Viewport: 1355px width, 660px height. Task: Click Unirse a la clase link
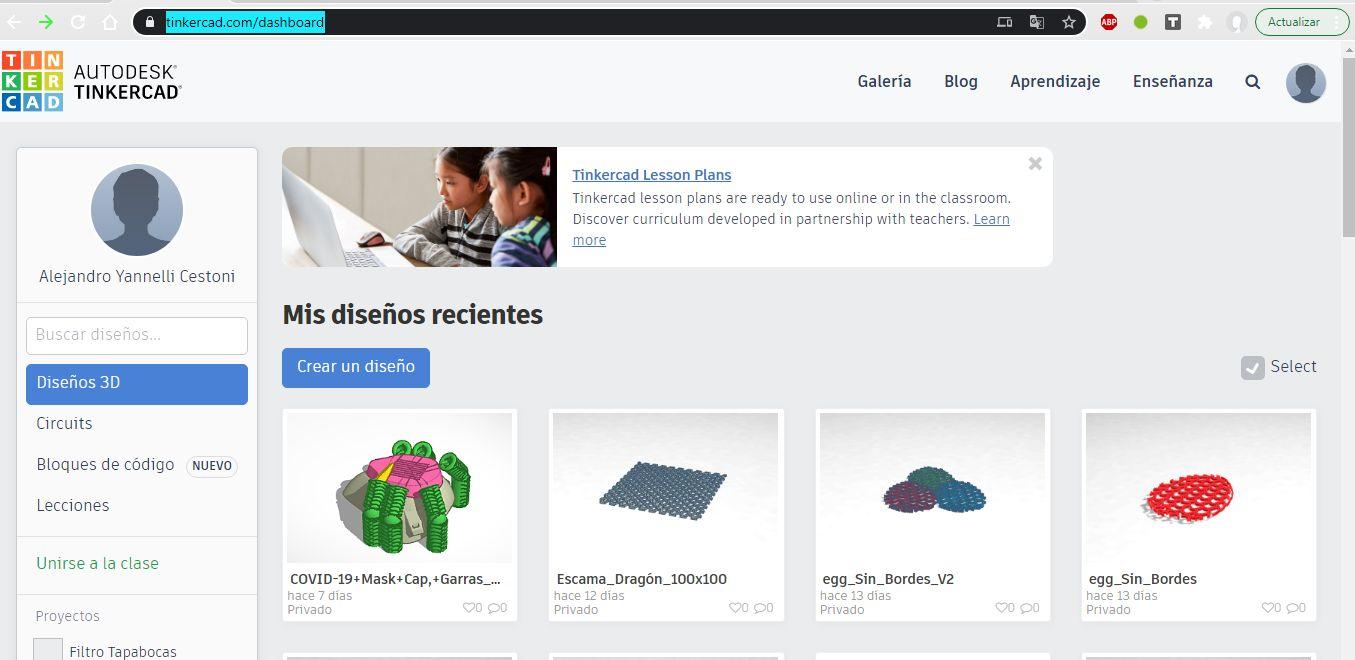pyautogui.click(x=97, y=563)
